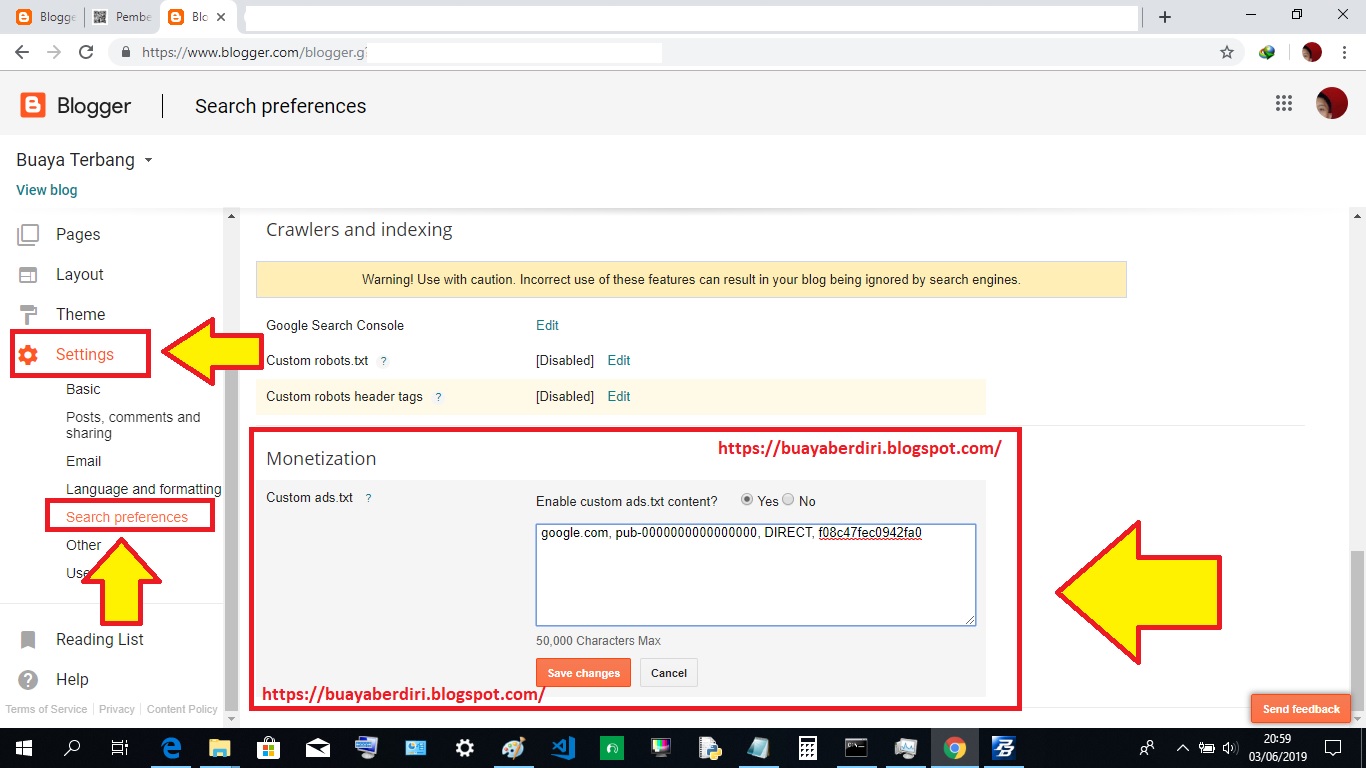Click the battery icon in system tray
The image size is (1366, 768).
pyautogui.click(x=1207, y=747)
